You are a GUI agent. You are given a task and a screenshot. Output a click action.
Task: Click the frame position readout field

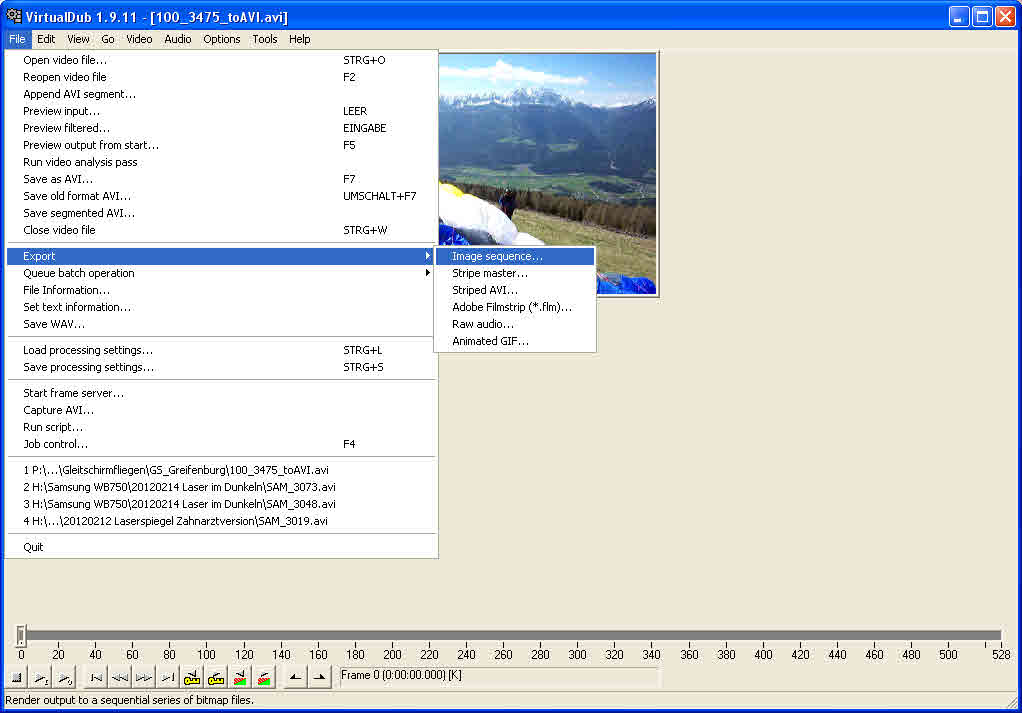click(500, 676)
